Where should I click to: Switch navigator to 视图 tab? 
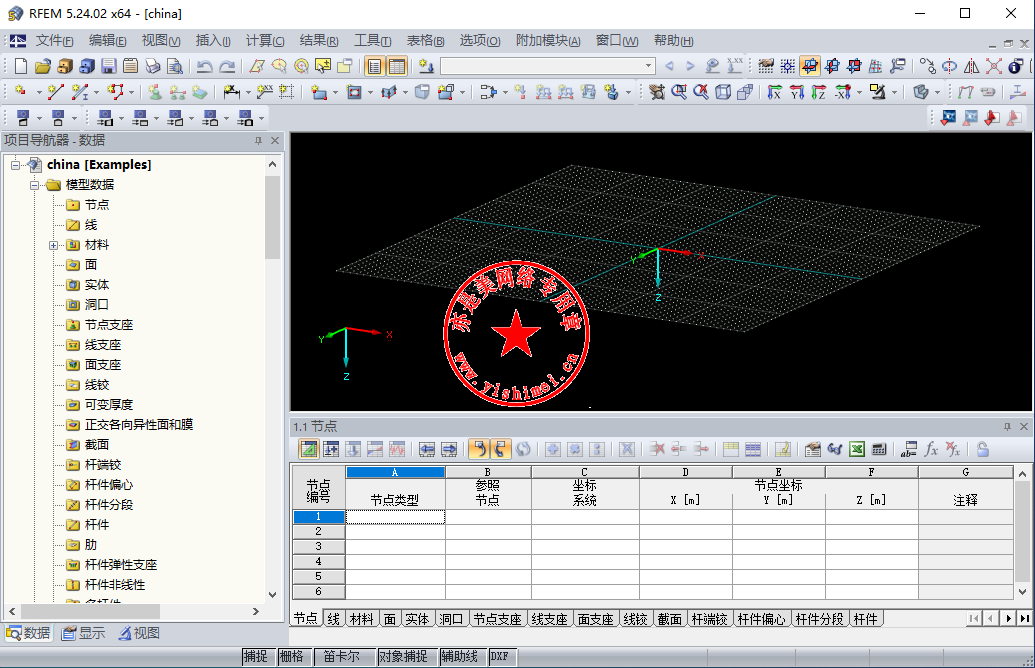(139, 634)
